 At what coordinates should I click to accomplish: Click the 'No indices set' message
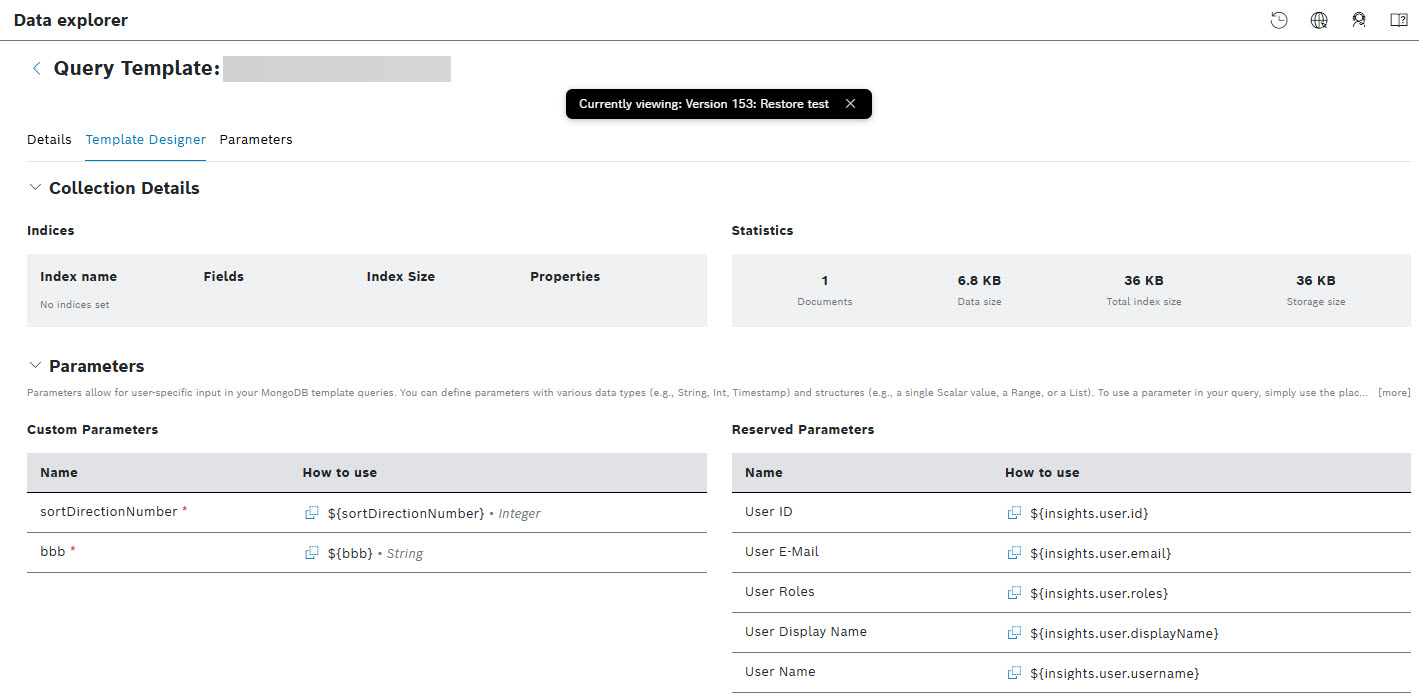tap(75, 304)
